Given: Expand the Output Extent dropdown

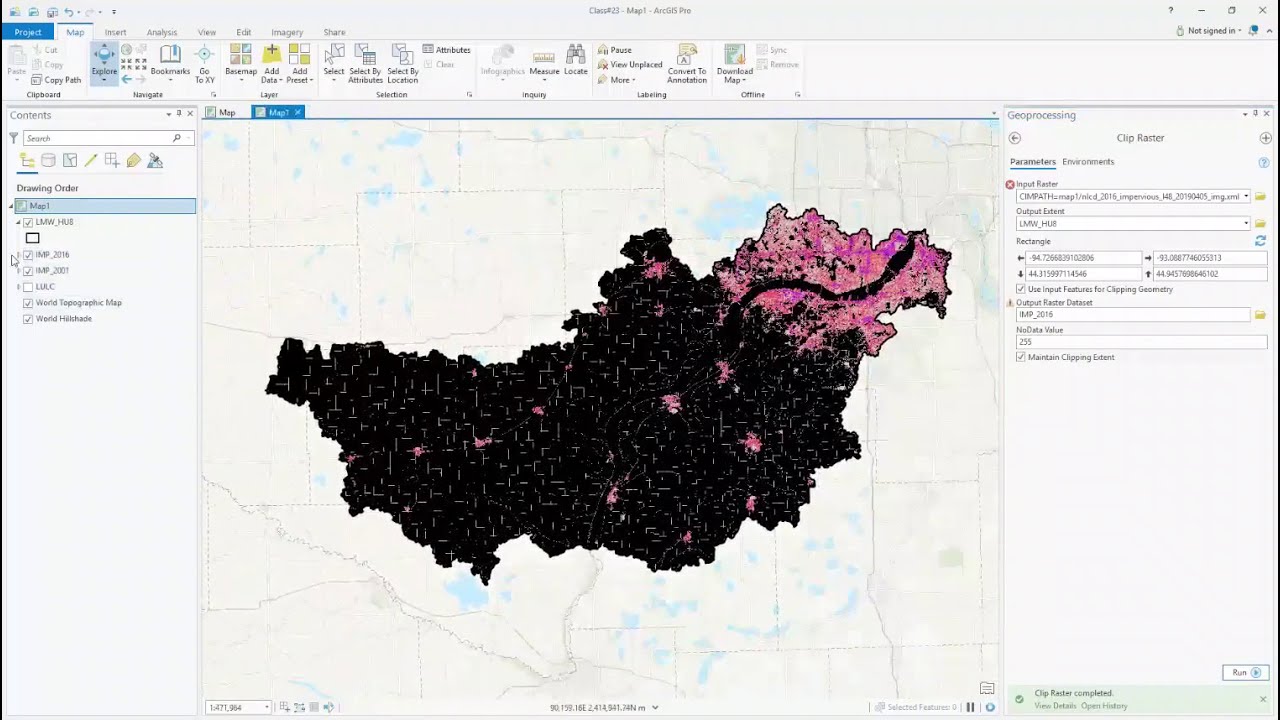Looking at the screenshot, I should [x=1246, y=224].
